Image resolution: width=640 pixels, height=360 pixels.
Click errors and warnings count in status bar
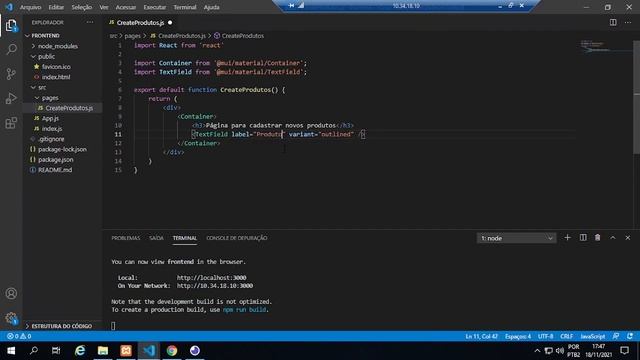coord(19,336)
